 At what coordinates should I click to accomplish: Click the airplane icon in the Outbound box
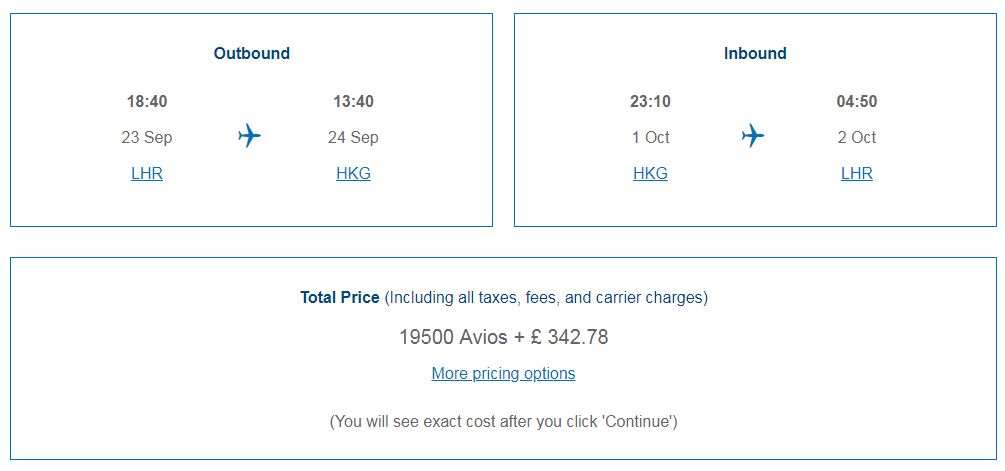(x=250, y=136)
